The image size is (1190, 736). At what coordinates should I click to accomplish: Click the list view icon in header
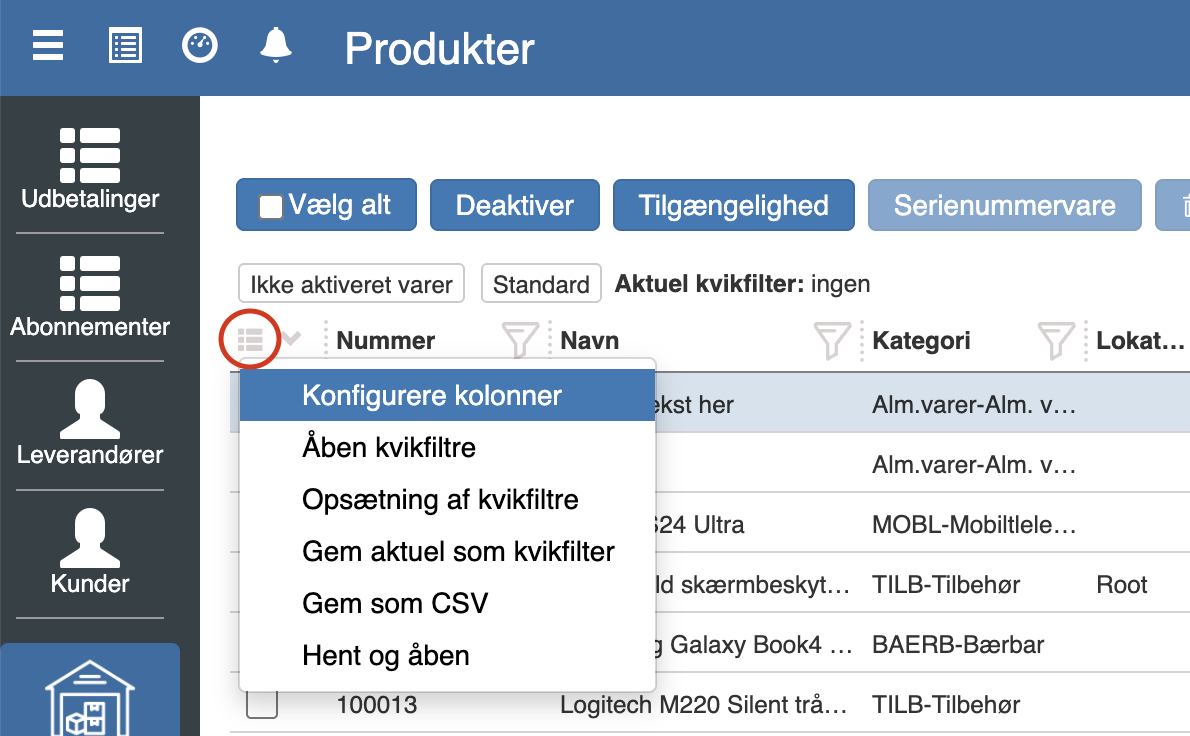coord(125,46)
